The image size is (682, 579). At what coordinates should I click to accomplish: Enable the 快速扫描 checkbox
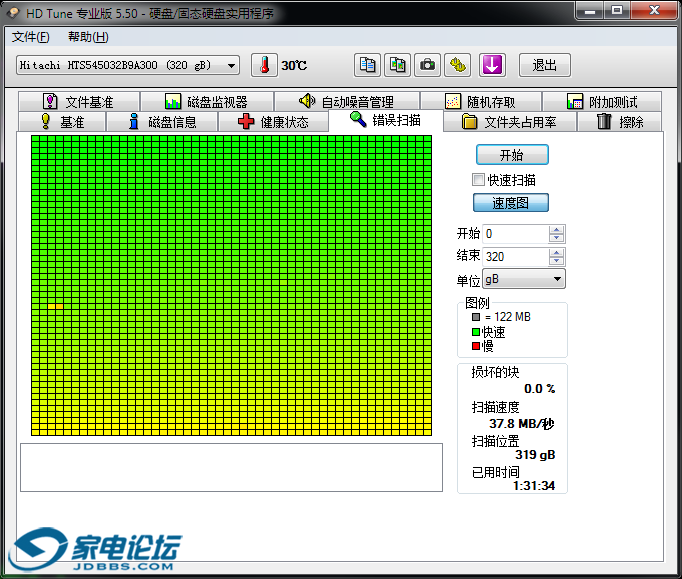(478, 179)
